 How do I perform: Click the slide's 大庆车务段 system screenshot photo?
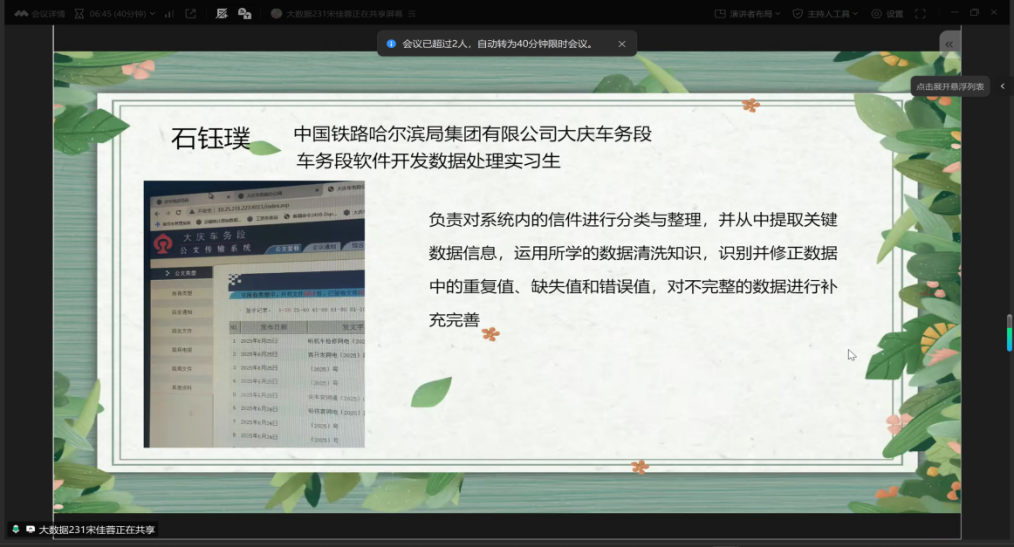coord(254,314)
